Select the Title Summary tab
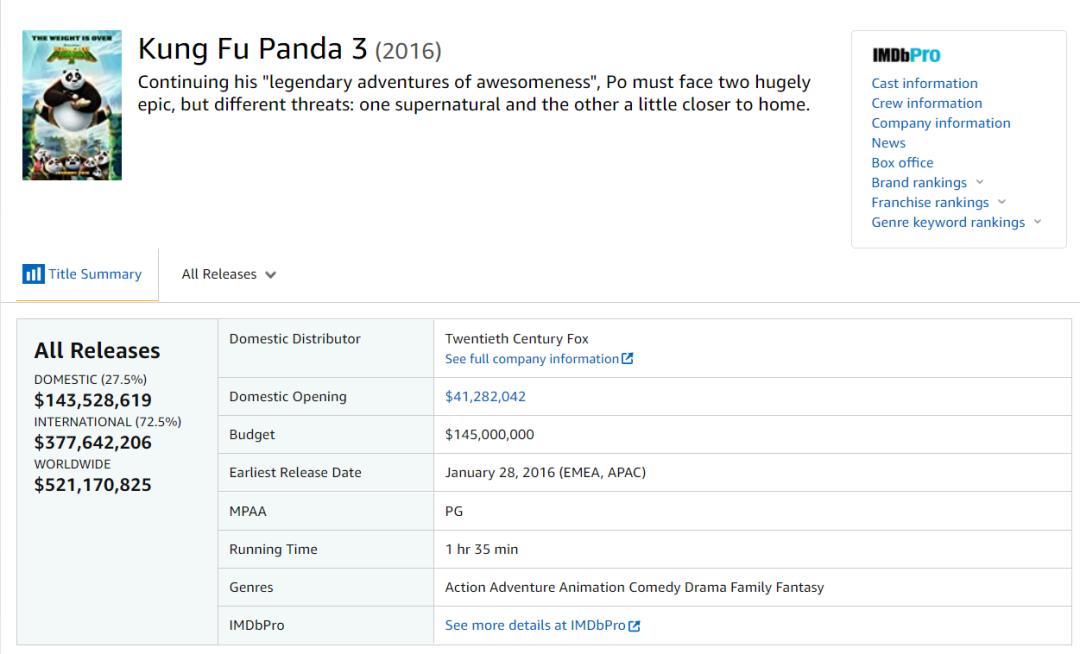 coord(95,274)
